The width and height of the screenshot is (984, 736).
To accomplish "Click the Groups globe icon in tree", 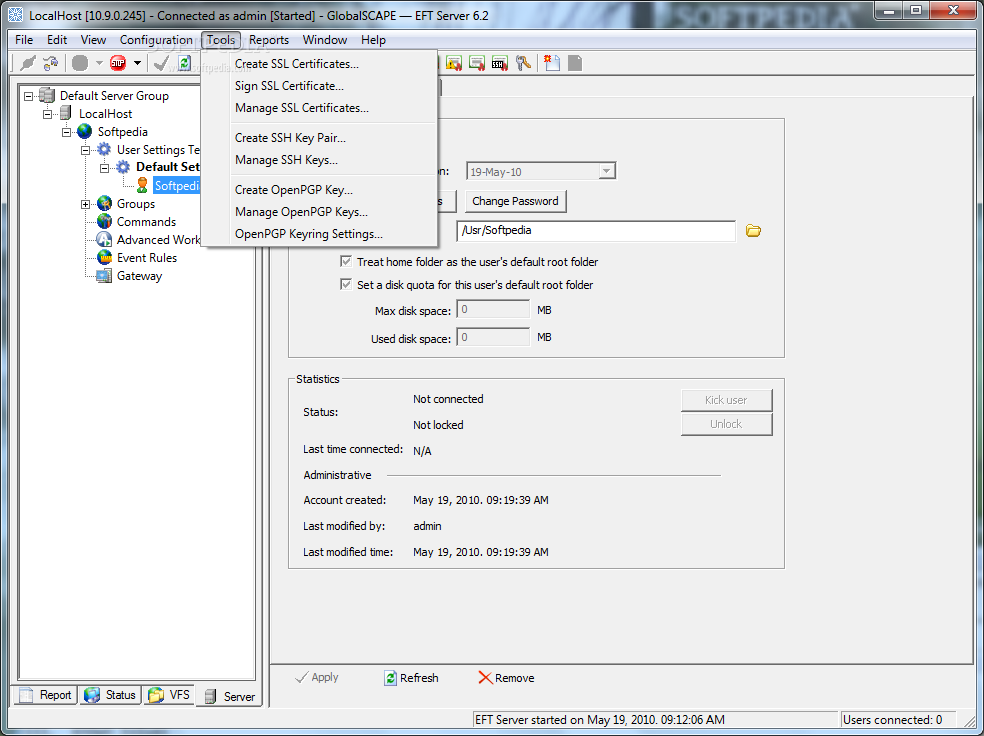I will (104, 203).
